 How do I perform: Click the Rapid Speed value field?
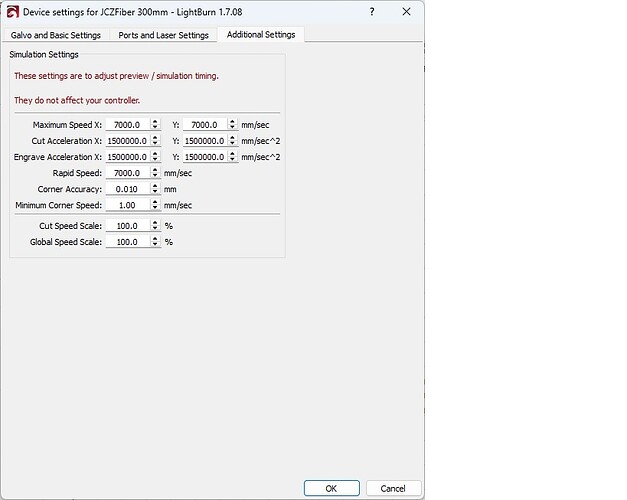126,173
